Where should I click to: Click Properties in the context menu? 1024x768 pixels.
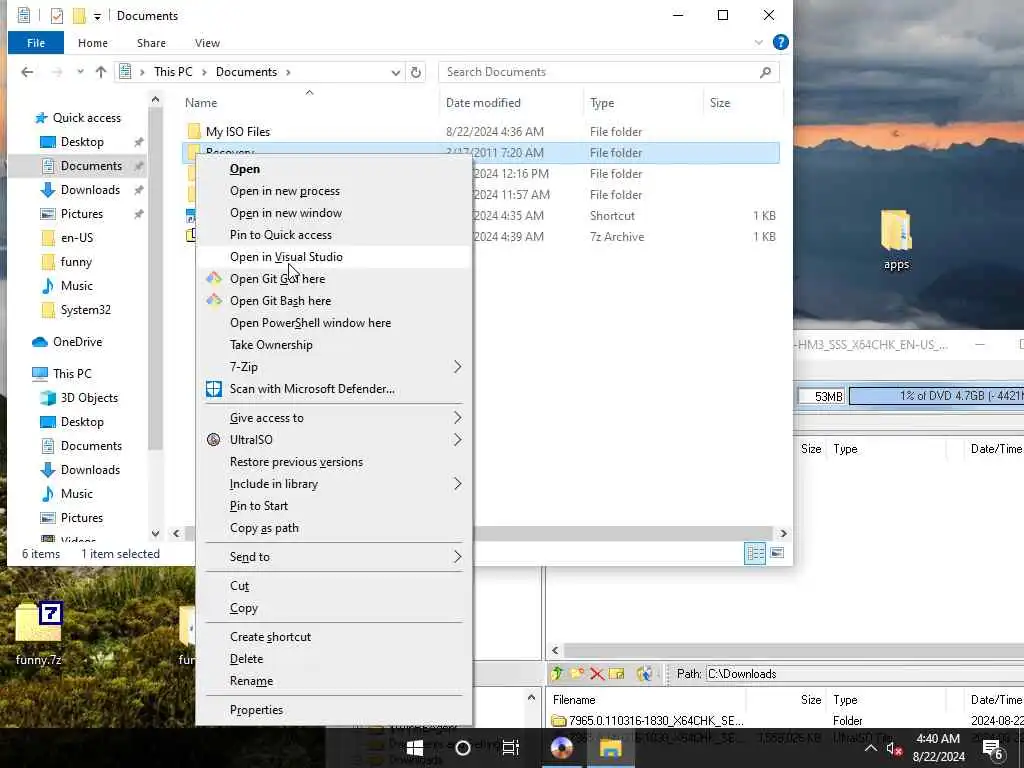334,710
